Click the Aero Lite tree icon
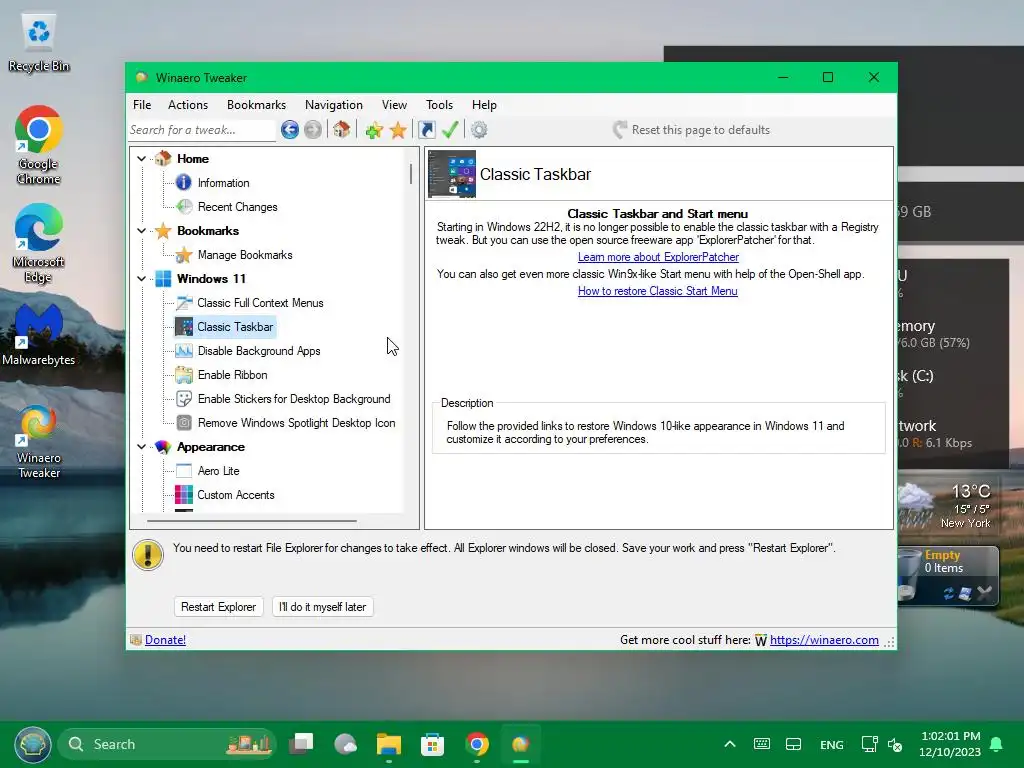 [184, 471]
